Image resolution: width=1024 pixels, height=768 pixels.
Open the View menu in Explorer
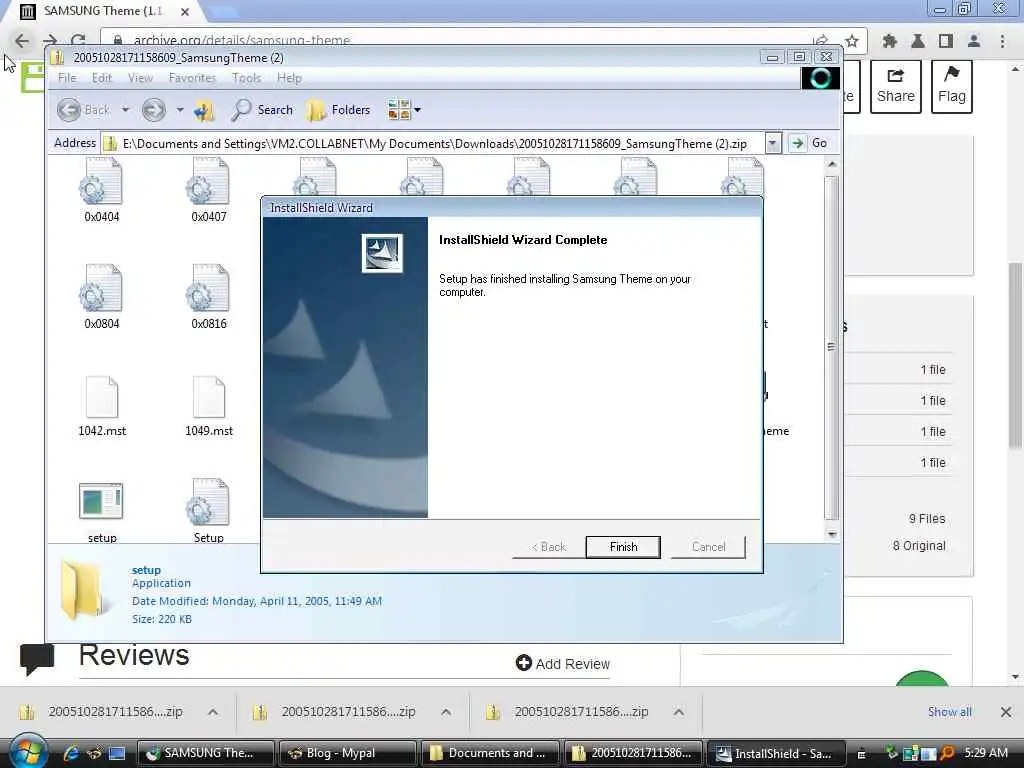(140, 78)
